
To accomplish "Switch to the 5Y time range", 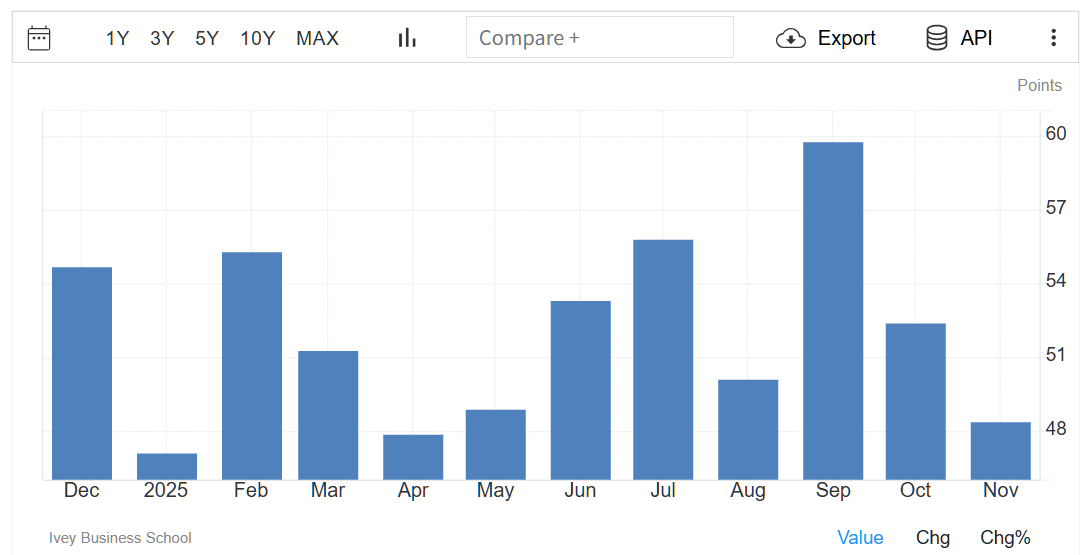I will point(207,38).
